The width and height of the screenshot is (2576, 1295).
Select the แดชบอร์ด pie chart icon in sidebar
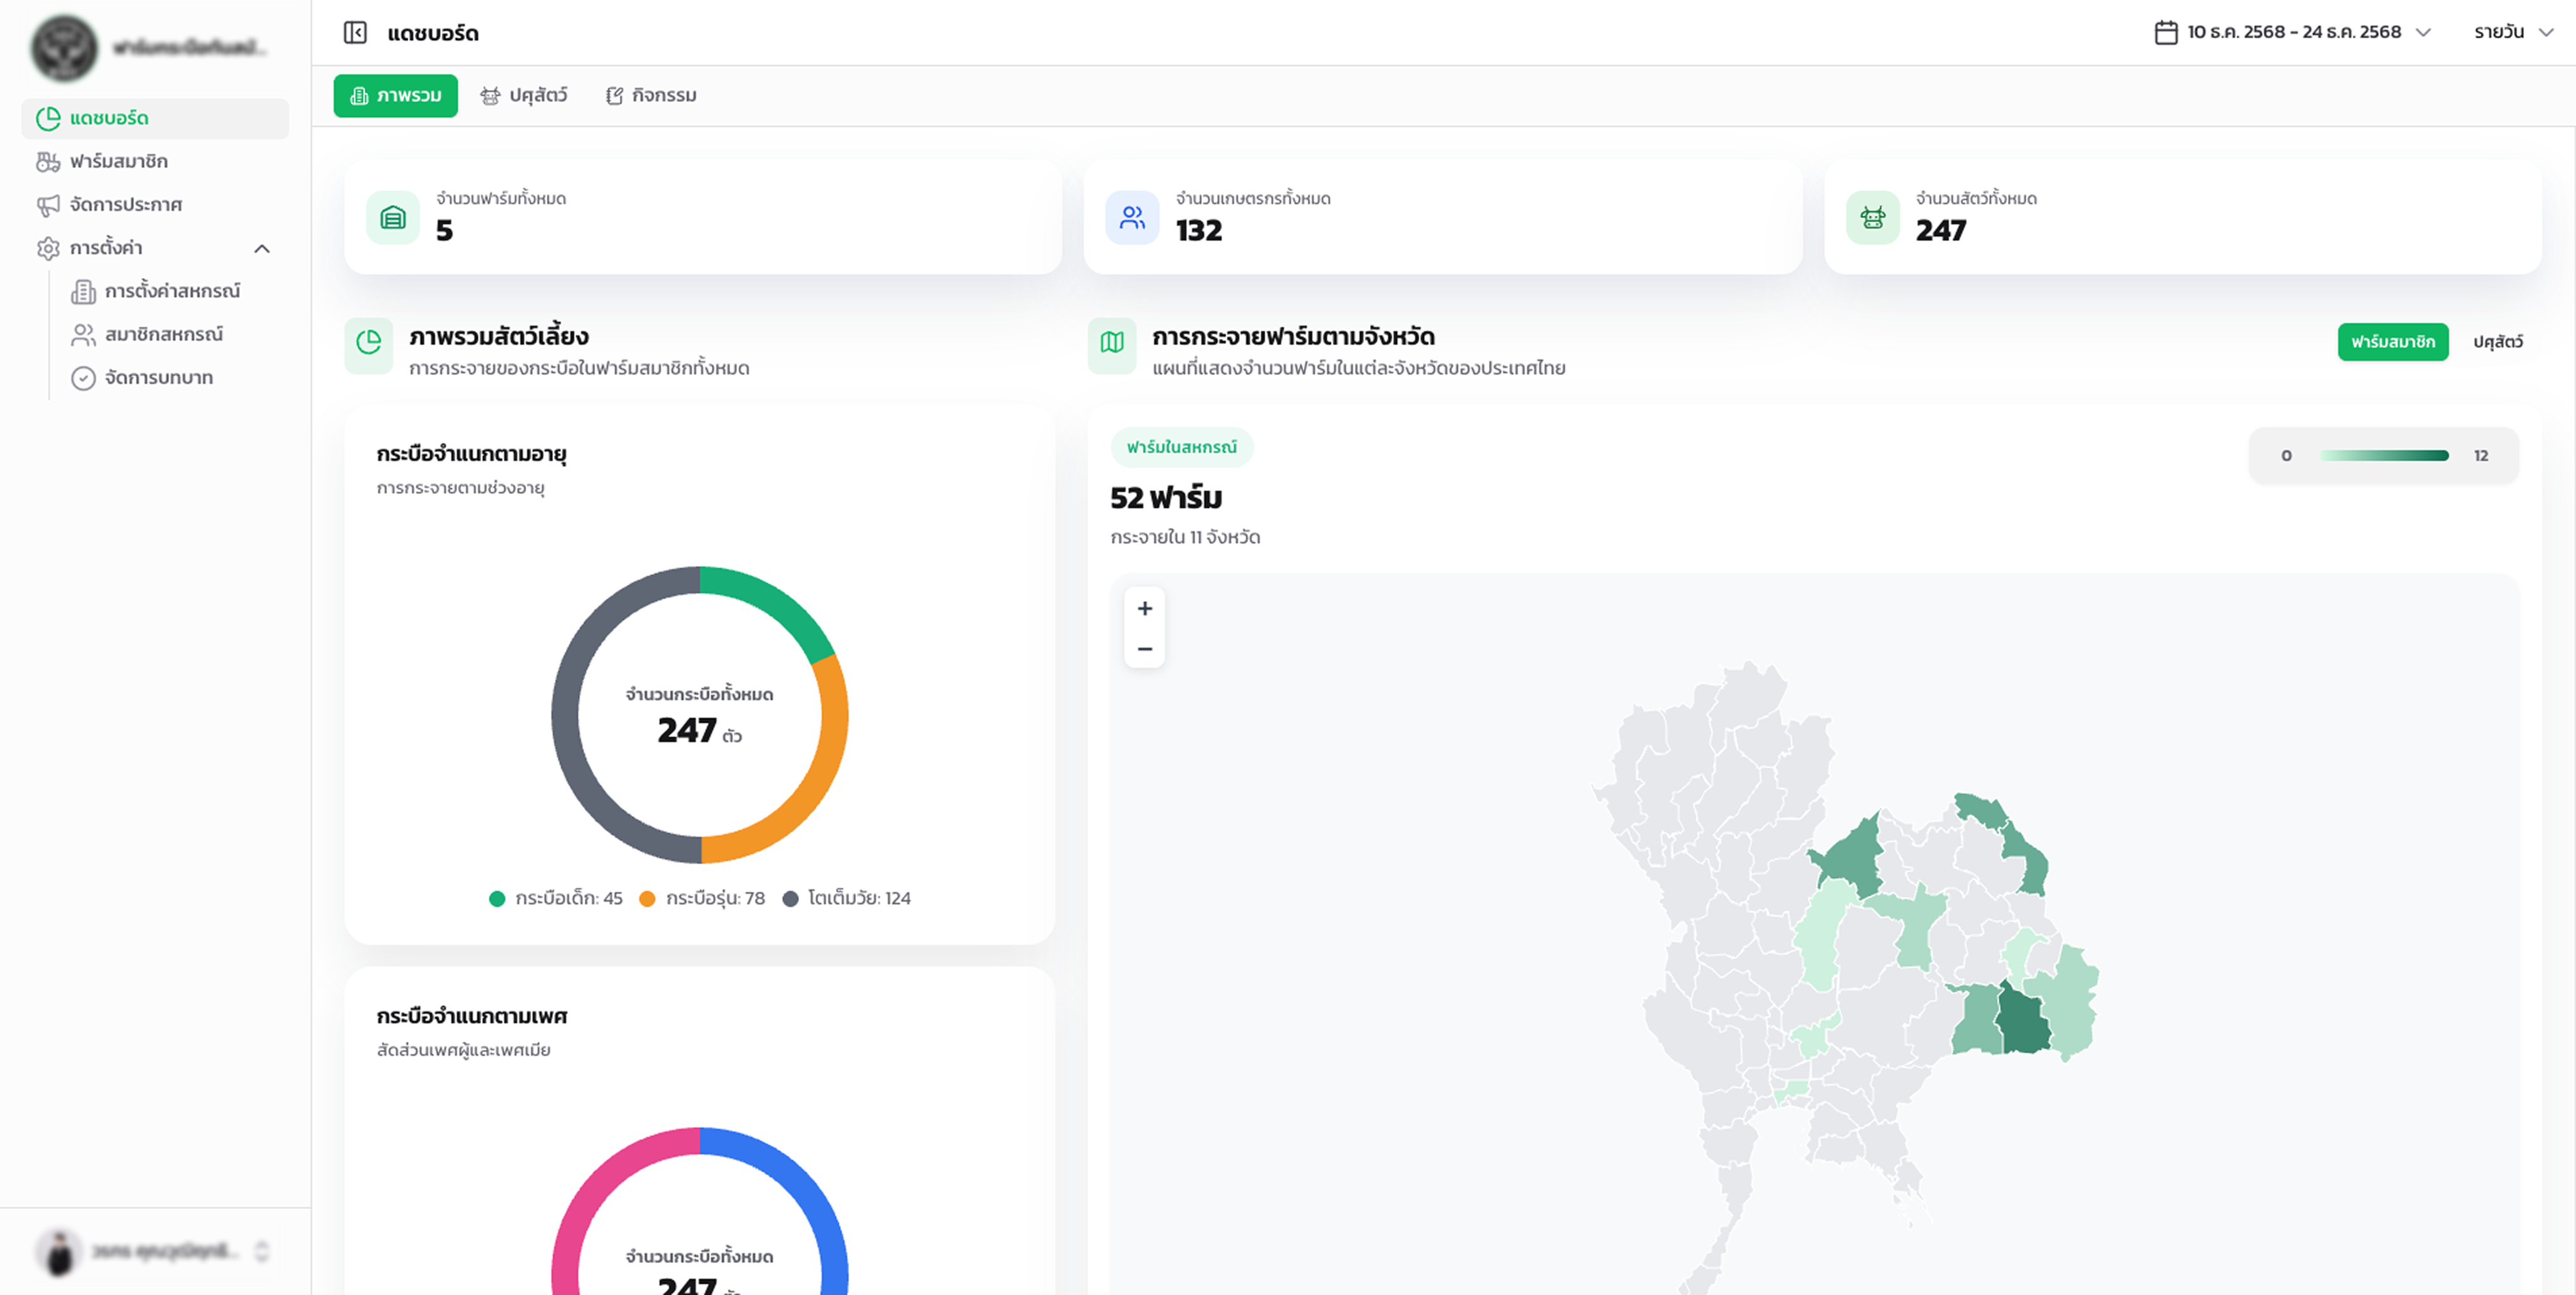48,118
